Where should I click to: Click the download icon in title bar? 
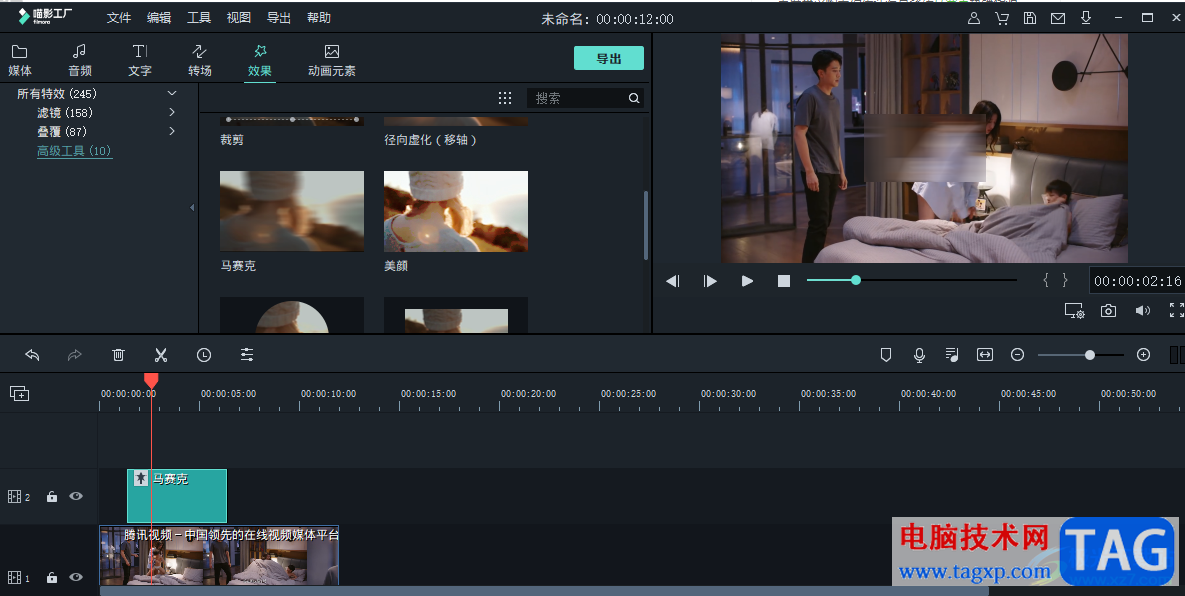[x=1086, y=18]
